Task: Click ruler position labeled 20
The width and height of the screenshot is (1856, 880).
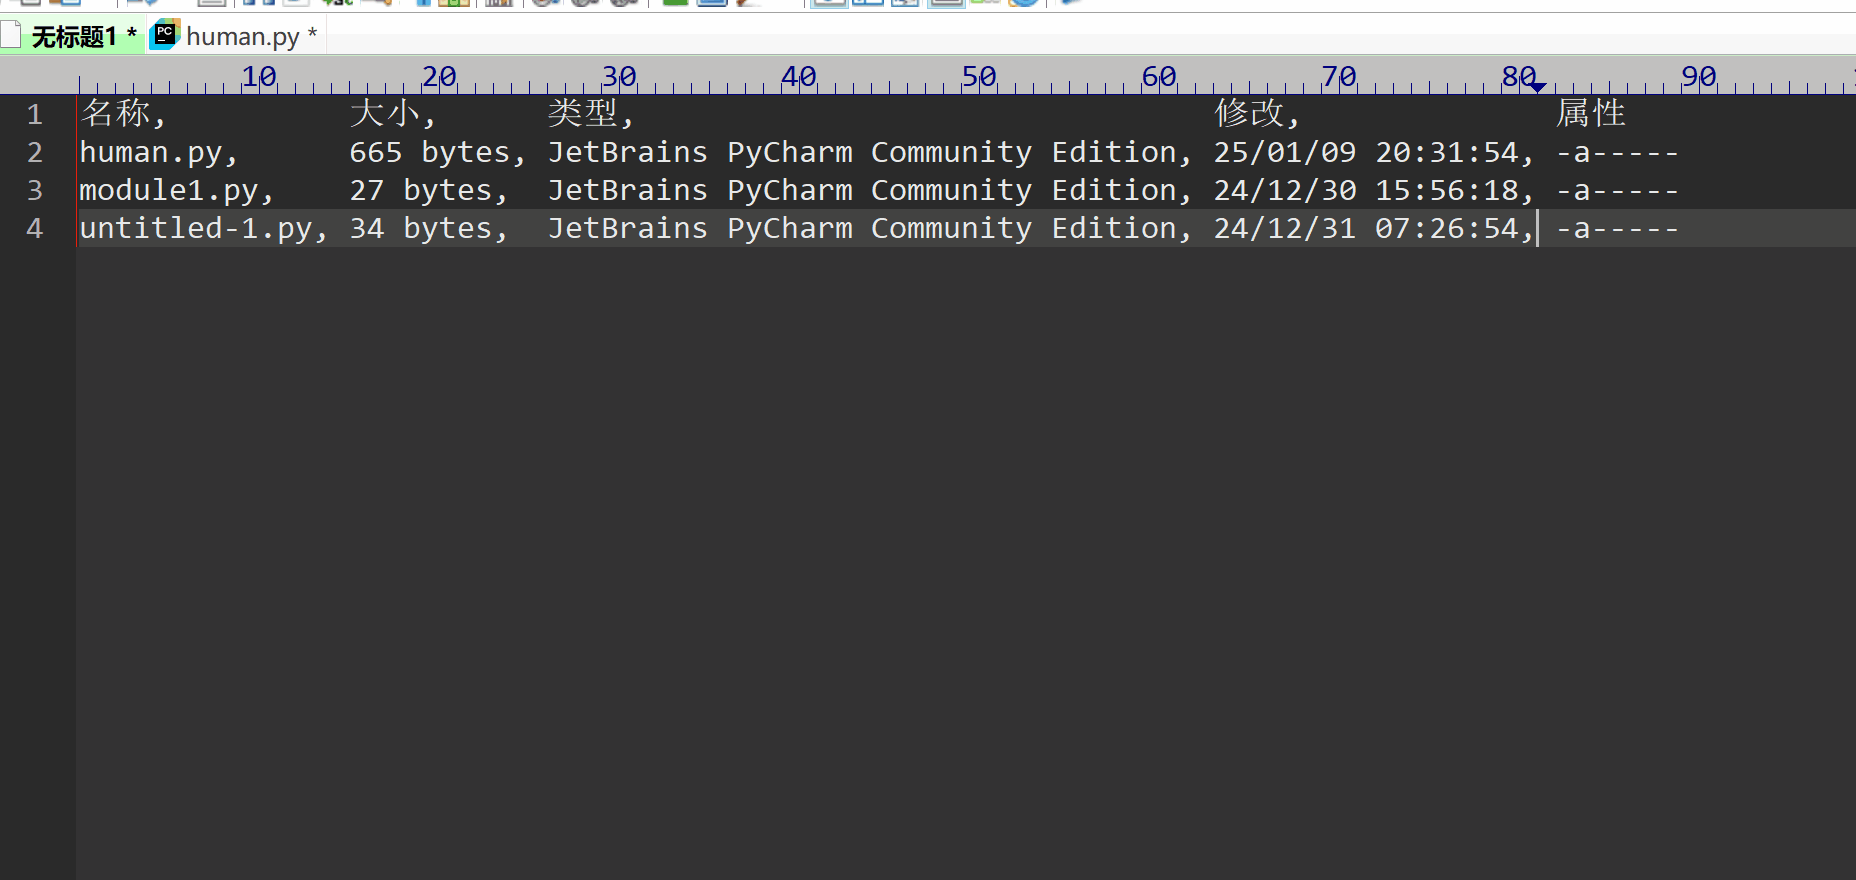Action: pos(439,76)
